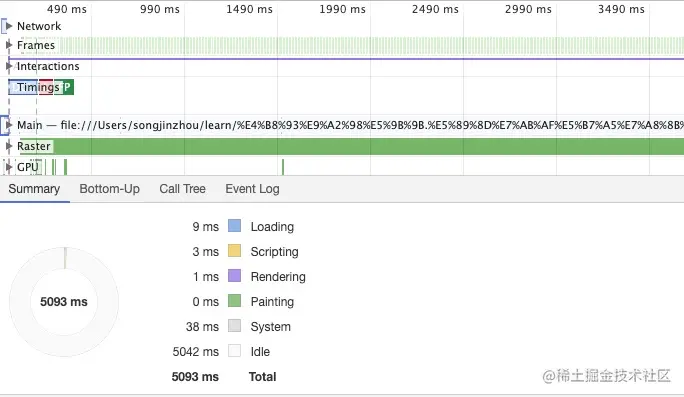Switch to the Event Log tab

pyautogui.click(x=252, y=189)
